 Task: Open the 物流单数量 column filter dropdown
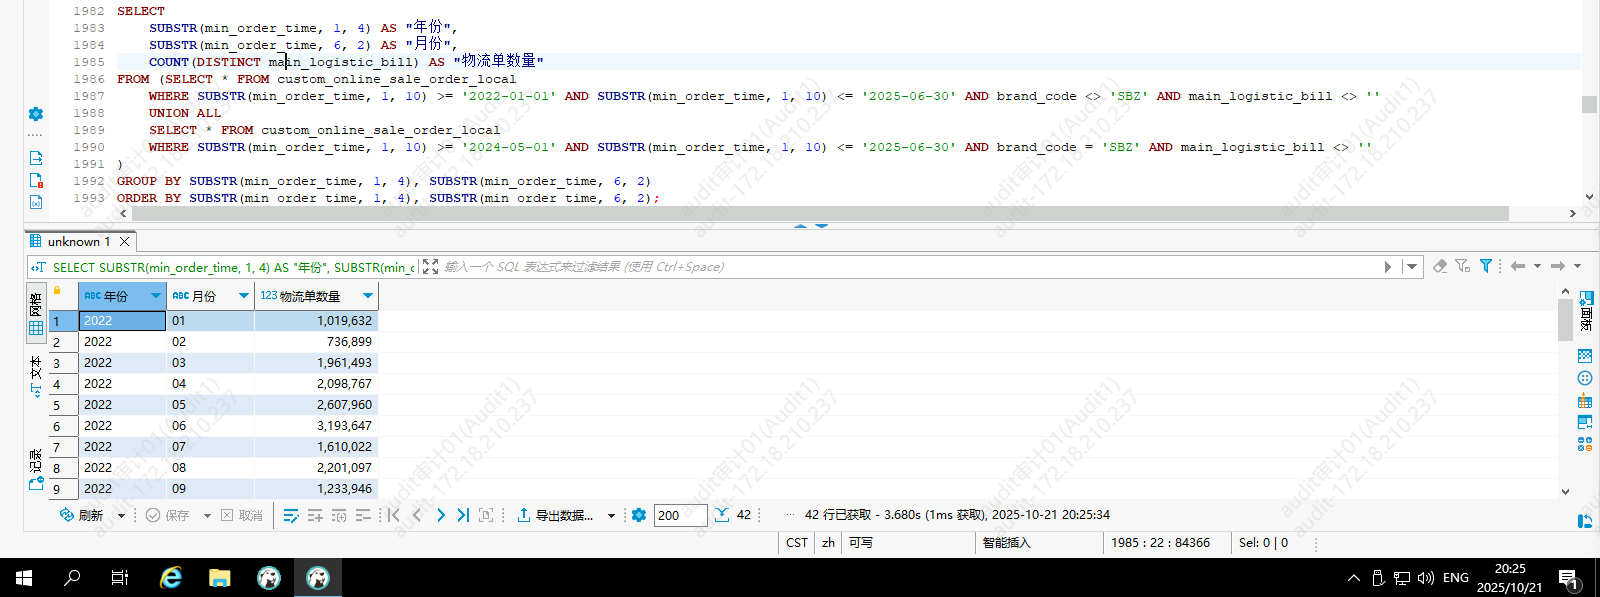[x=368, y=296]
